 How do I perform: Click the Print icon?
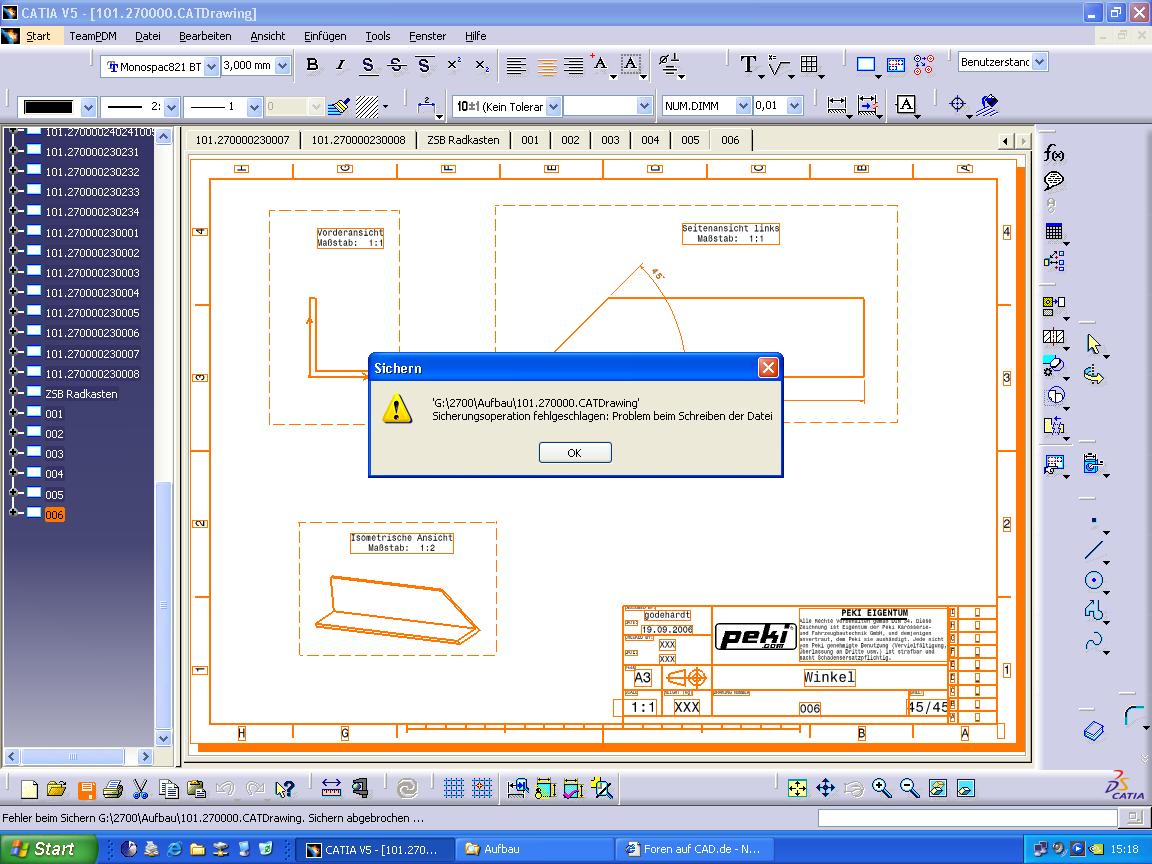(112, 789)
